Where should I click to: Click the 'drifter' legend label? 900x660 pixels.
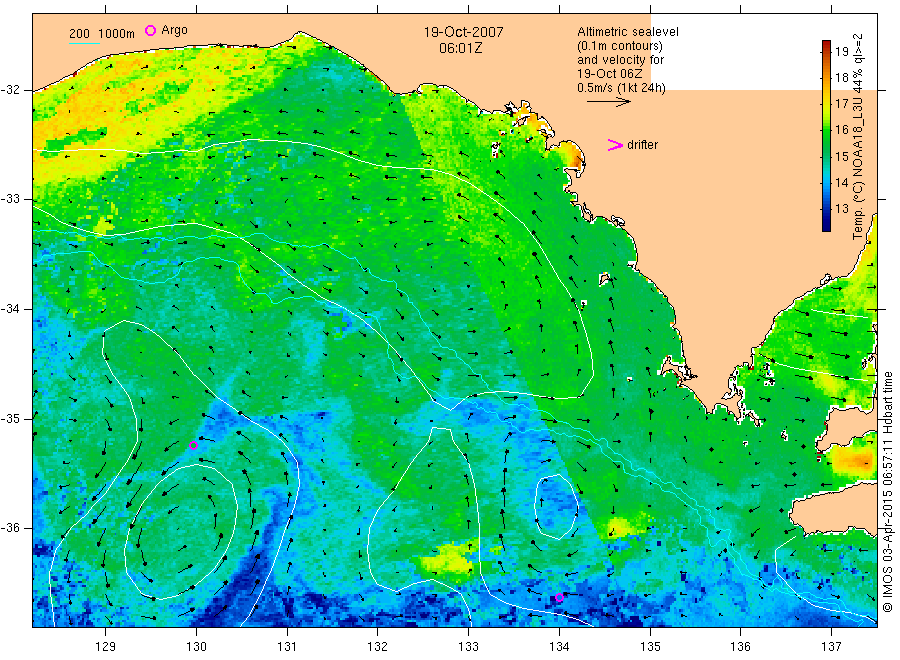tap(642, 145)
